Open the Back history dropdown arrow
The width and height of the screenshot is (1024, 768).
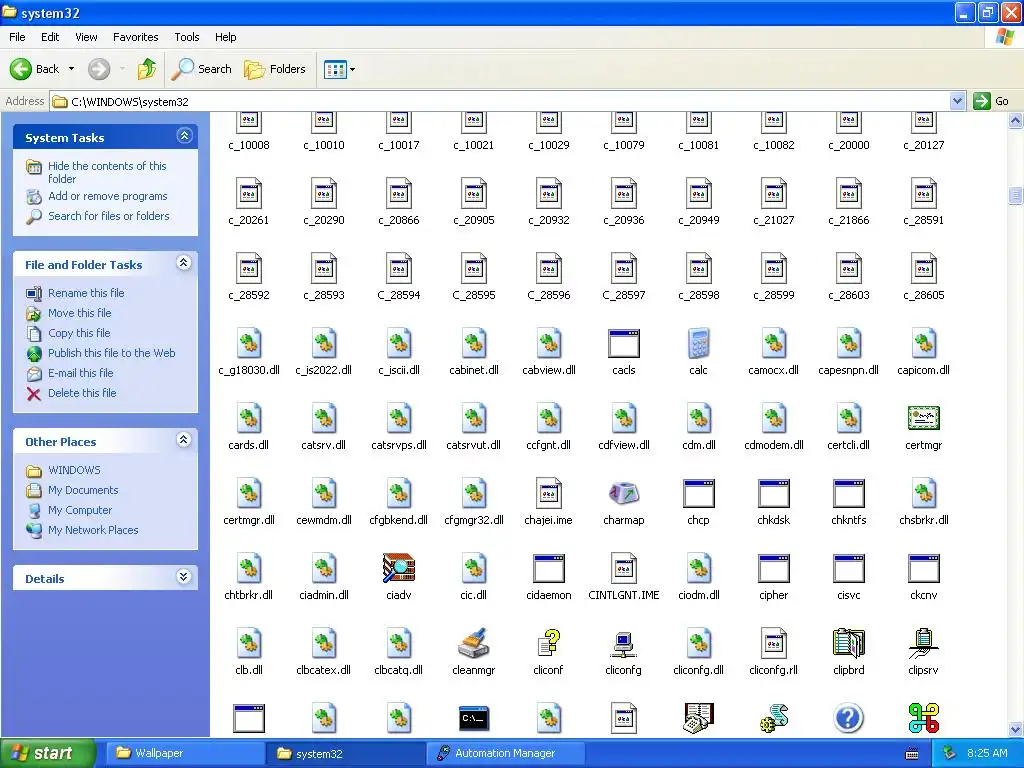point(71,69)
